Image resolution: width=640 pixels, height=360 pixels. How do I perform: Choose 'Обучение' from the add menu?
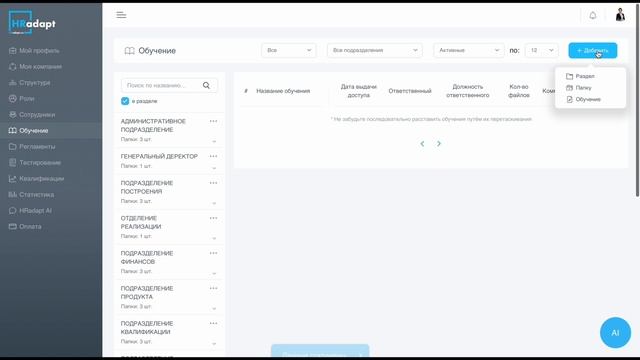click(x=584, y=99)
